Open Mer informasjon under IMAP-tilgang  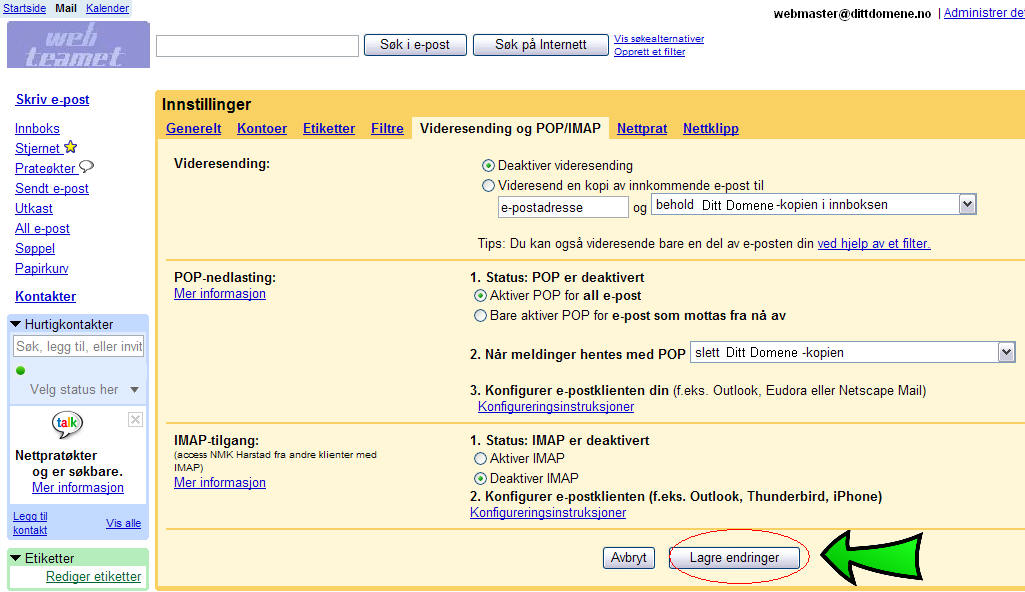click(x=220, y=483)
